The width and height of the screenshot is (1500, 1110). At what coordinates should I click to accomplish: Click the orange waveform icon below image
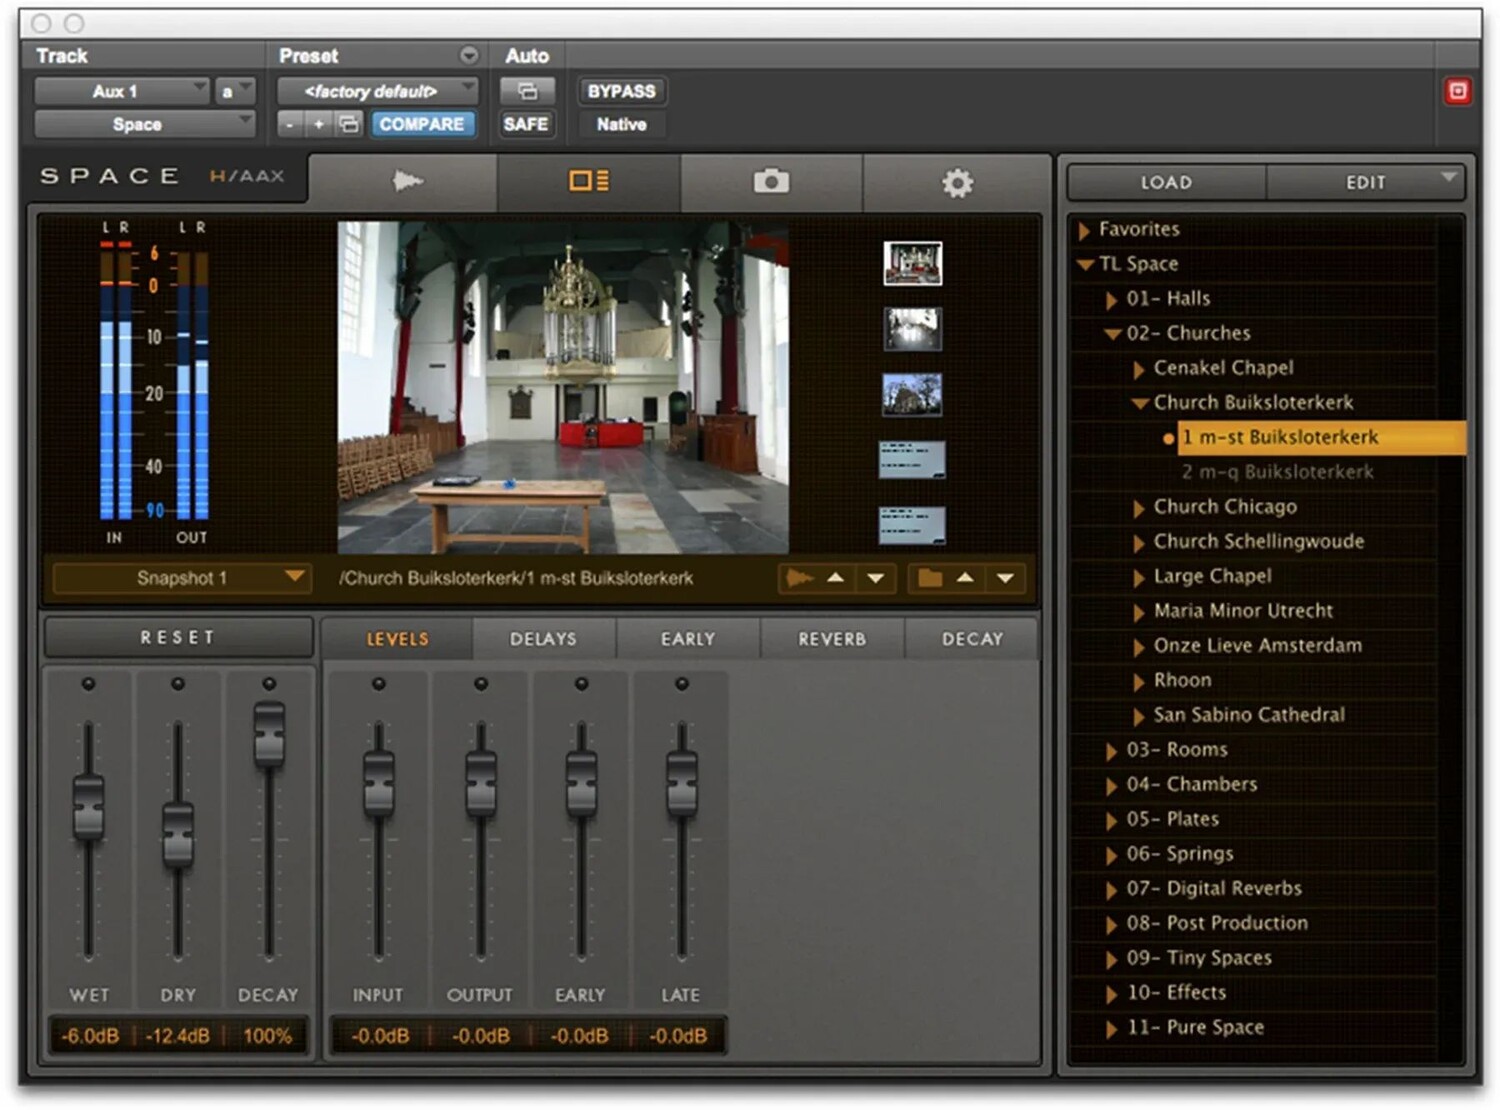pos(799,578)
